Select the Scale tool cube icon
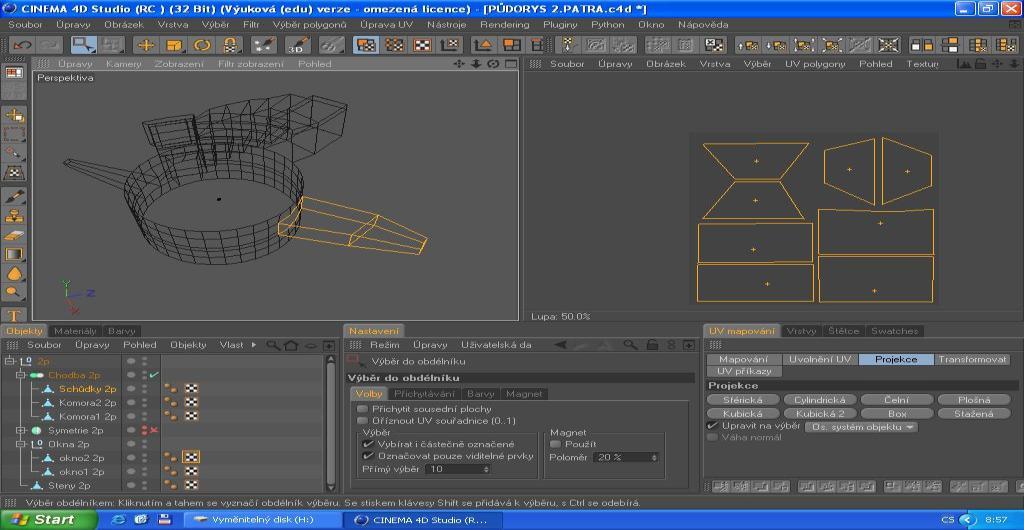Screen dimensions: 1024x530 coord(174,45)
